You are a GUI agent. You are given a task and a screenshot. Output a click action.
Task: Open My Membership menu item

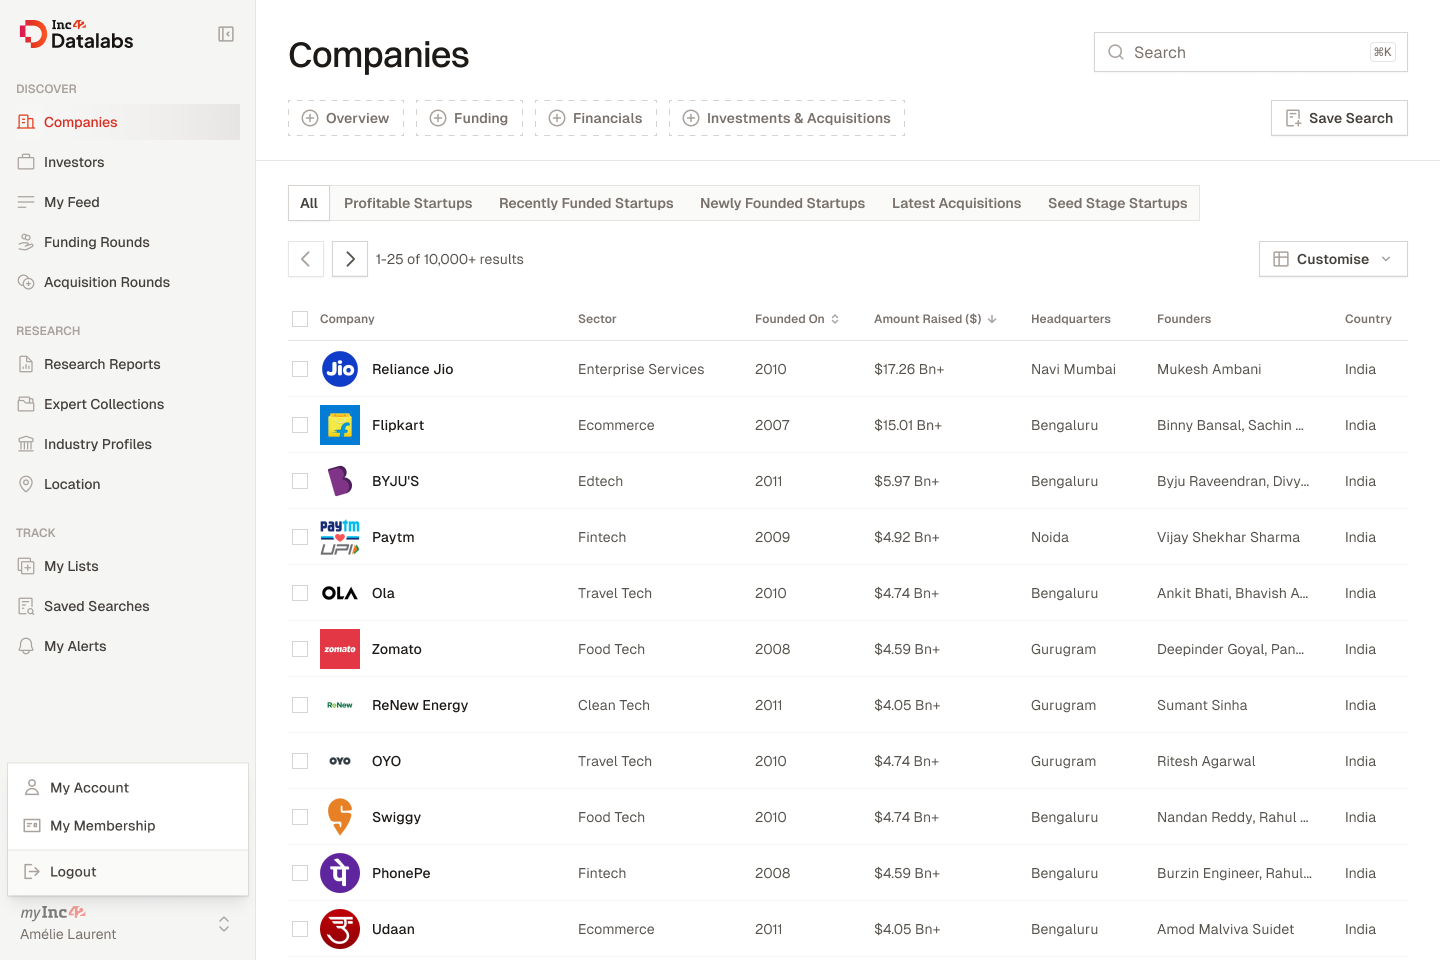(128, 826)
